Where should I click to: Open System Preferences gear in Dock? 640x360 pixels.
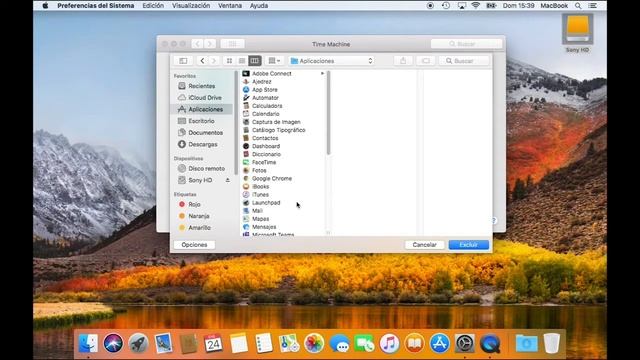464,343
